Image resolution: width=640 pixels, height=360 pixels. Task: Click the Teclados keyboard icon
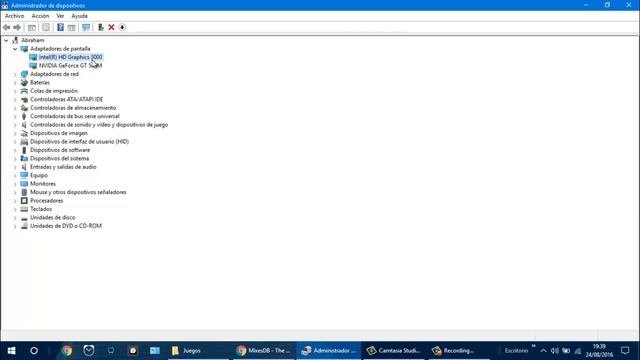(x=24, y=209)
